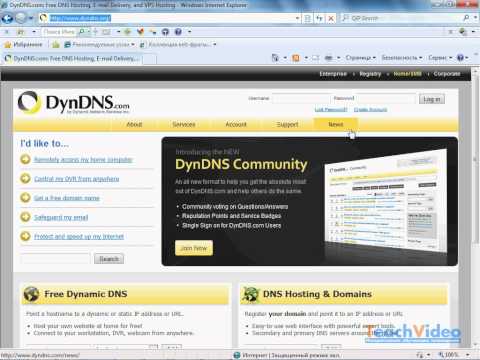
Task: Open the zoom level 100% dropdown in status bar
Action: (468, 355)
